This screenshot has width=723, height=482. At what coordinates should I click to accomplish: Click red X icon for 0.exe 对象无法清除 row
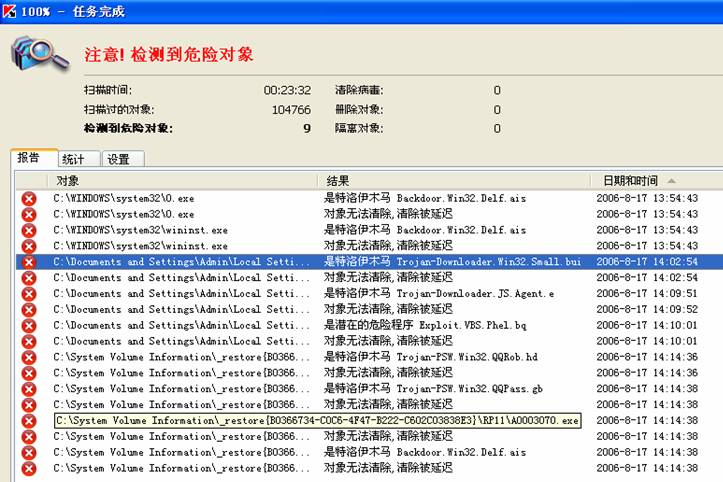29,214
